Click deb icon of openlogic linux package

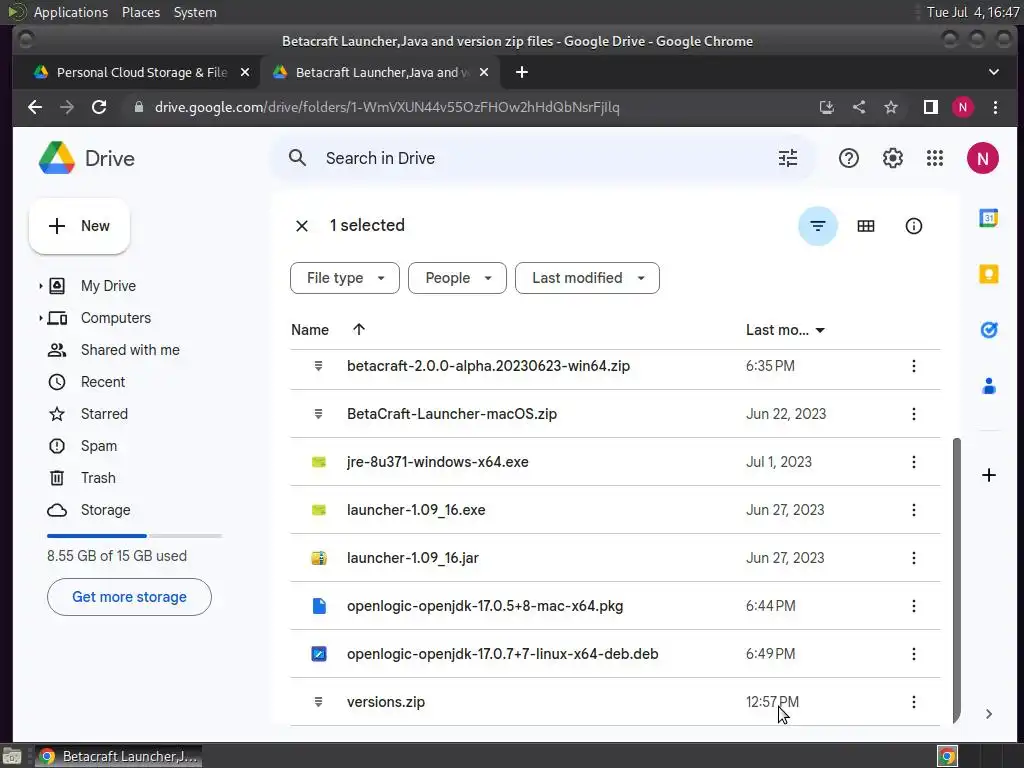click(319, 654)
